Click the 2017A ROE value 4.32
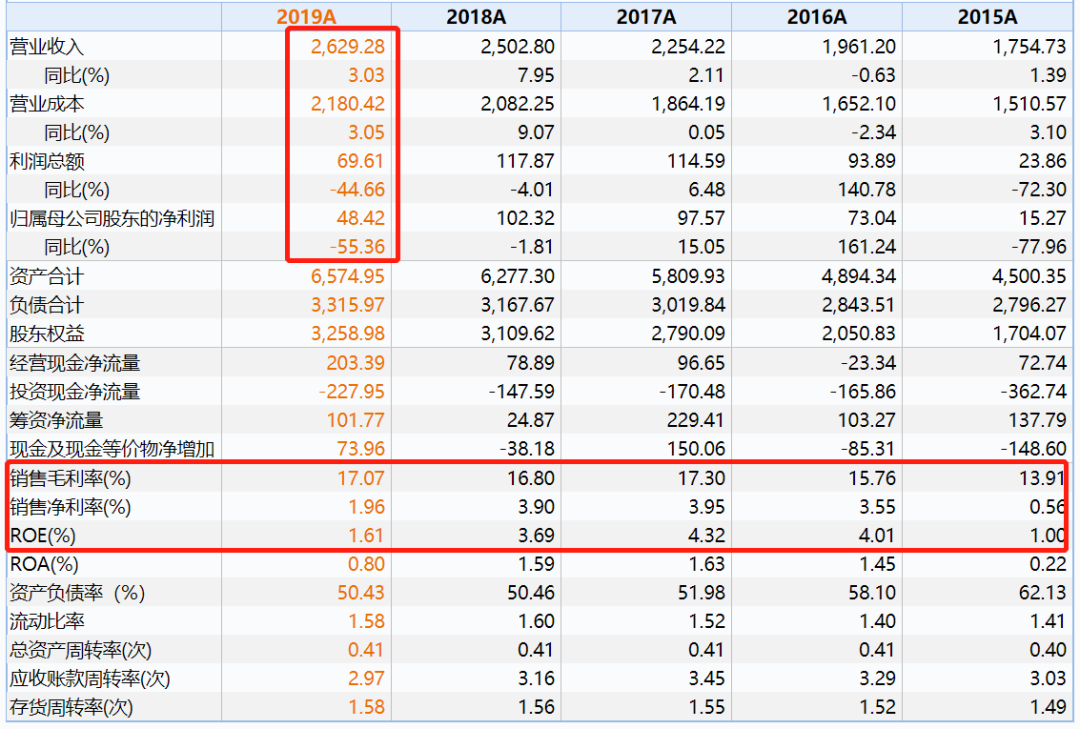Image resolution: width=1080 pixels, height=729 pixels. click(x=707, y=536)
